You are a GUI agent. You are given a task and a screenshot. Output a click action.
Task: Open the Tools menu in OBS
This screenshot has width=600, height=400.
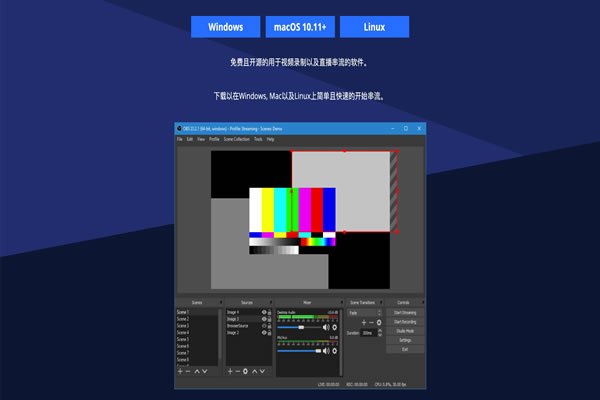pyautogui.click(x=258, y=139)
